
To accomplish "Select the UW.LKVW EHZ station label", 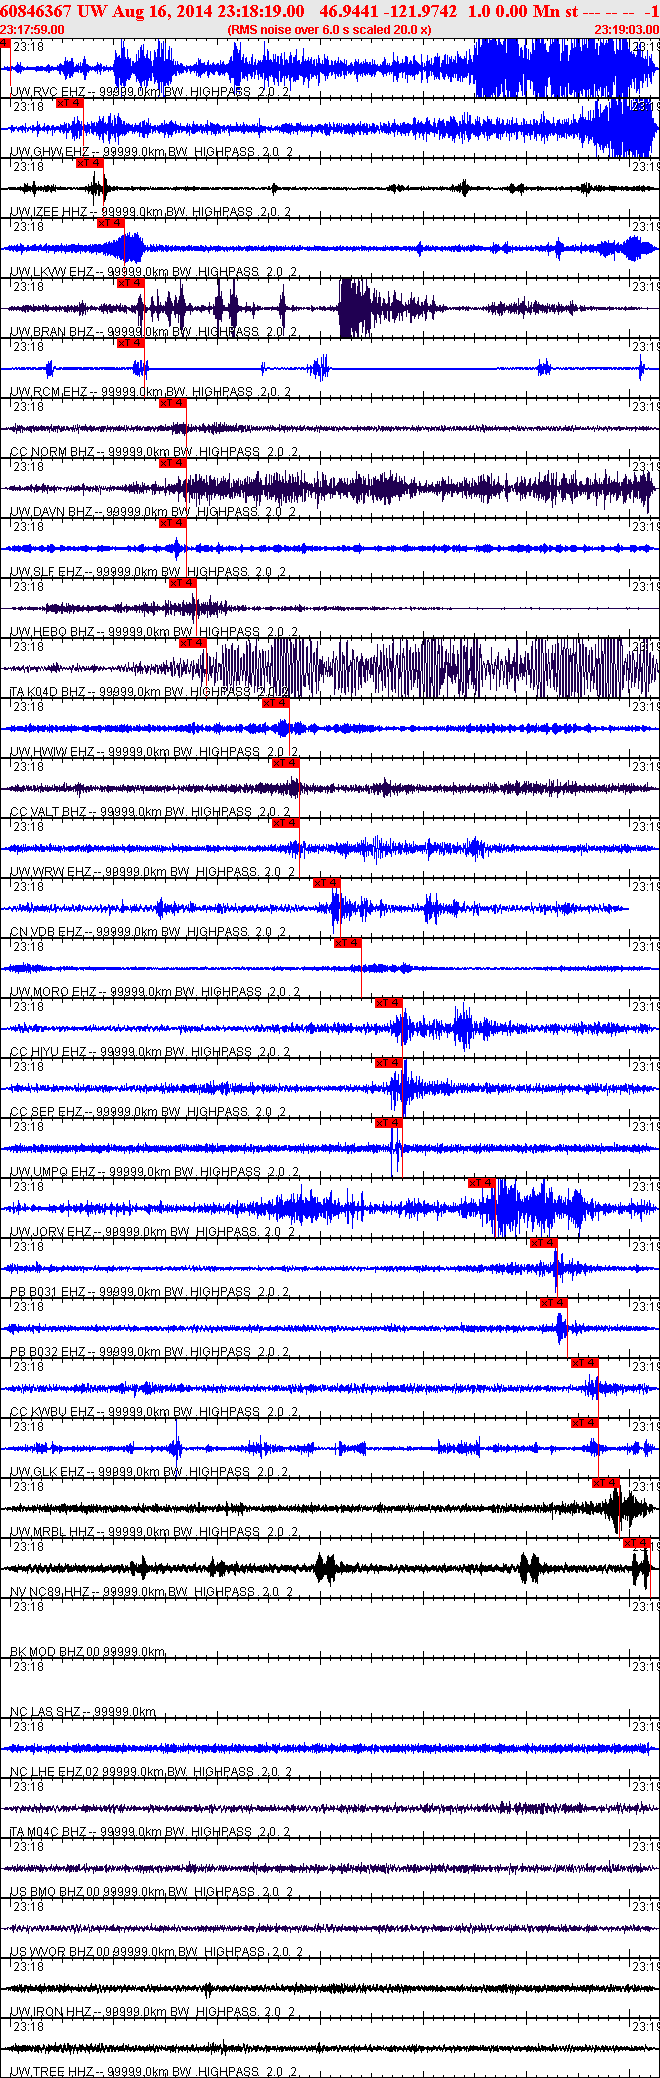I will click(x=52, y=272).
